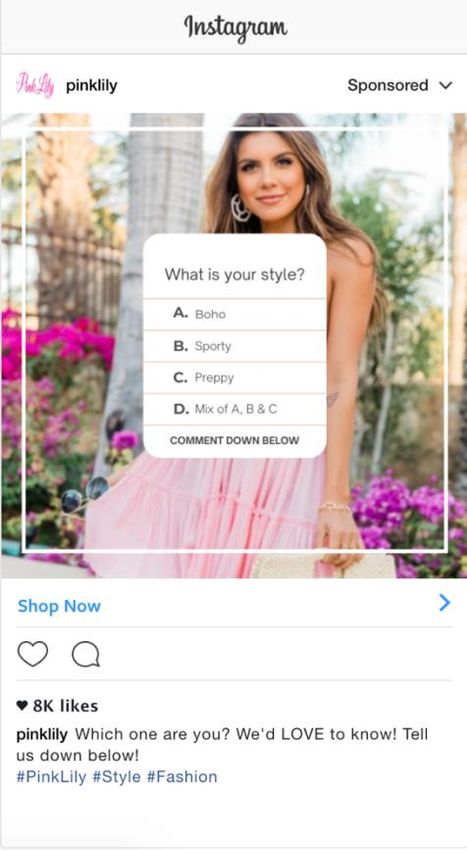The image size is (467, 850).
Task: Open the #Fashion hashtag
Action: (182, 776)
